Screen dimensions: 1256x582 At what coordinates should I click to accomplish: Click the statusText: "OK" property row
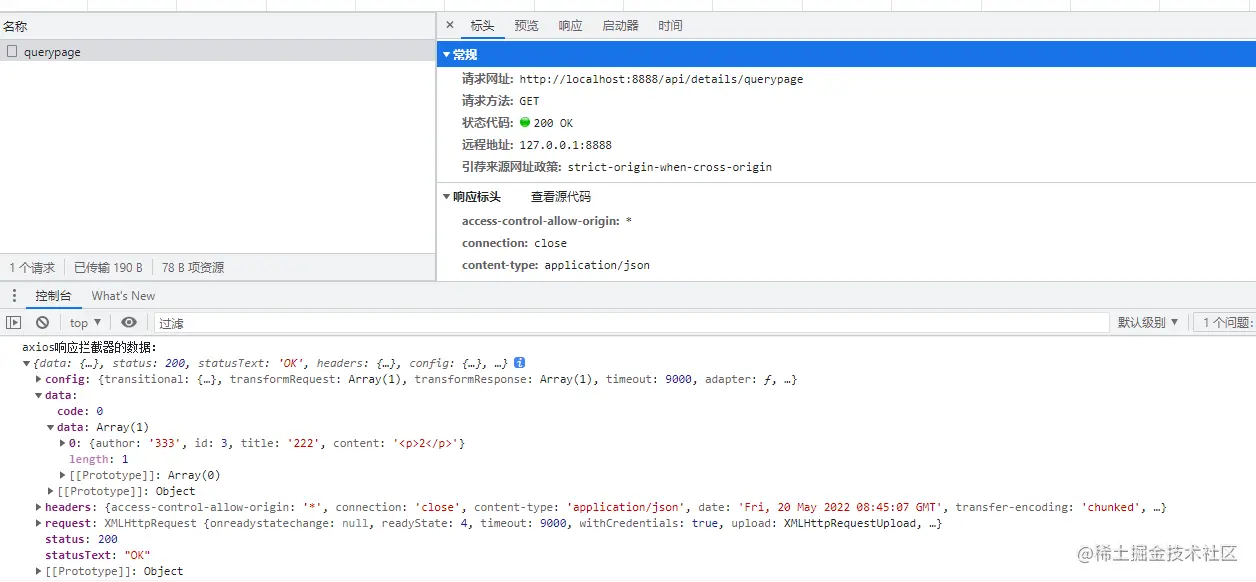(x=97, y=555)
